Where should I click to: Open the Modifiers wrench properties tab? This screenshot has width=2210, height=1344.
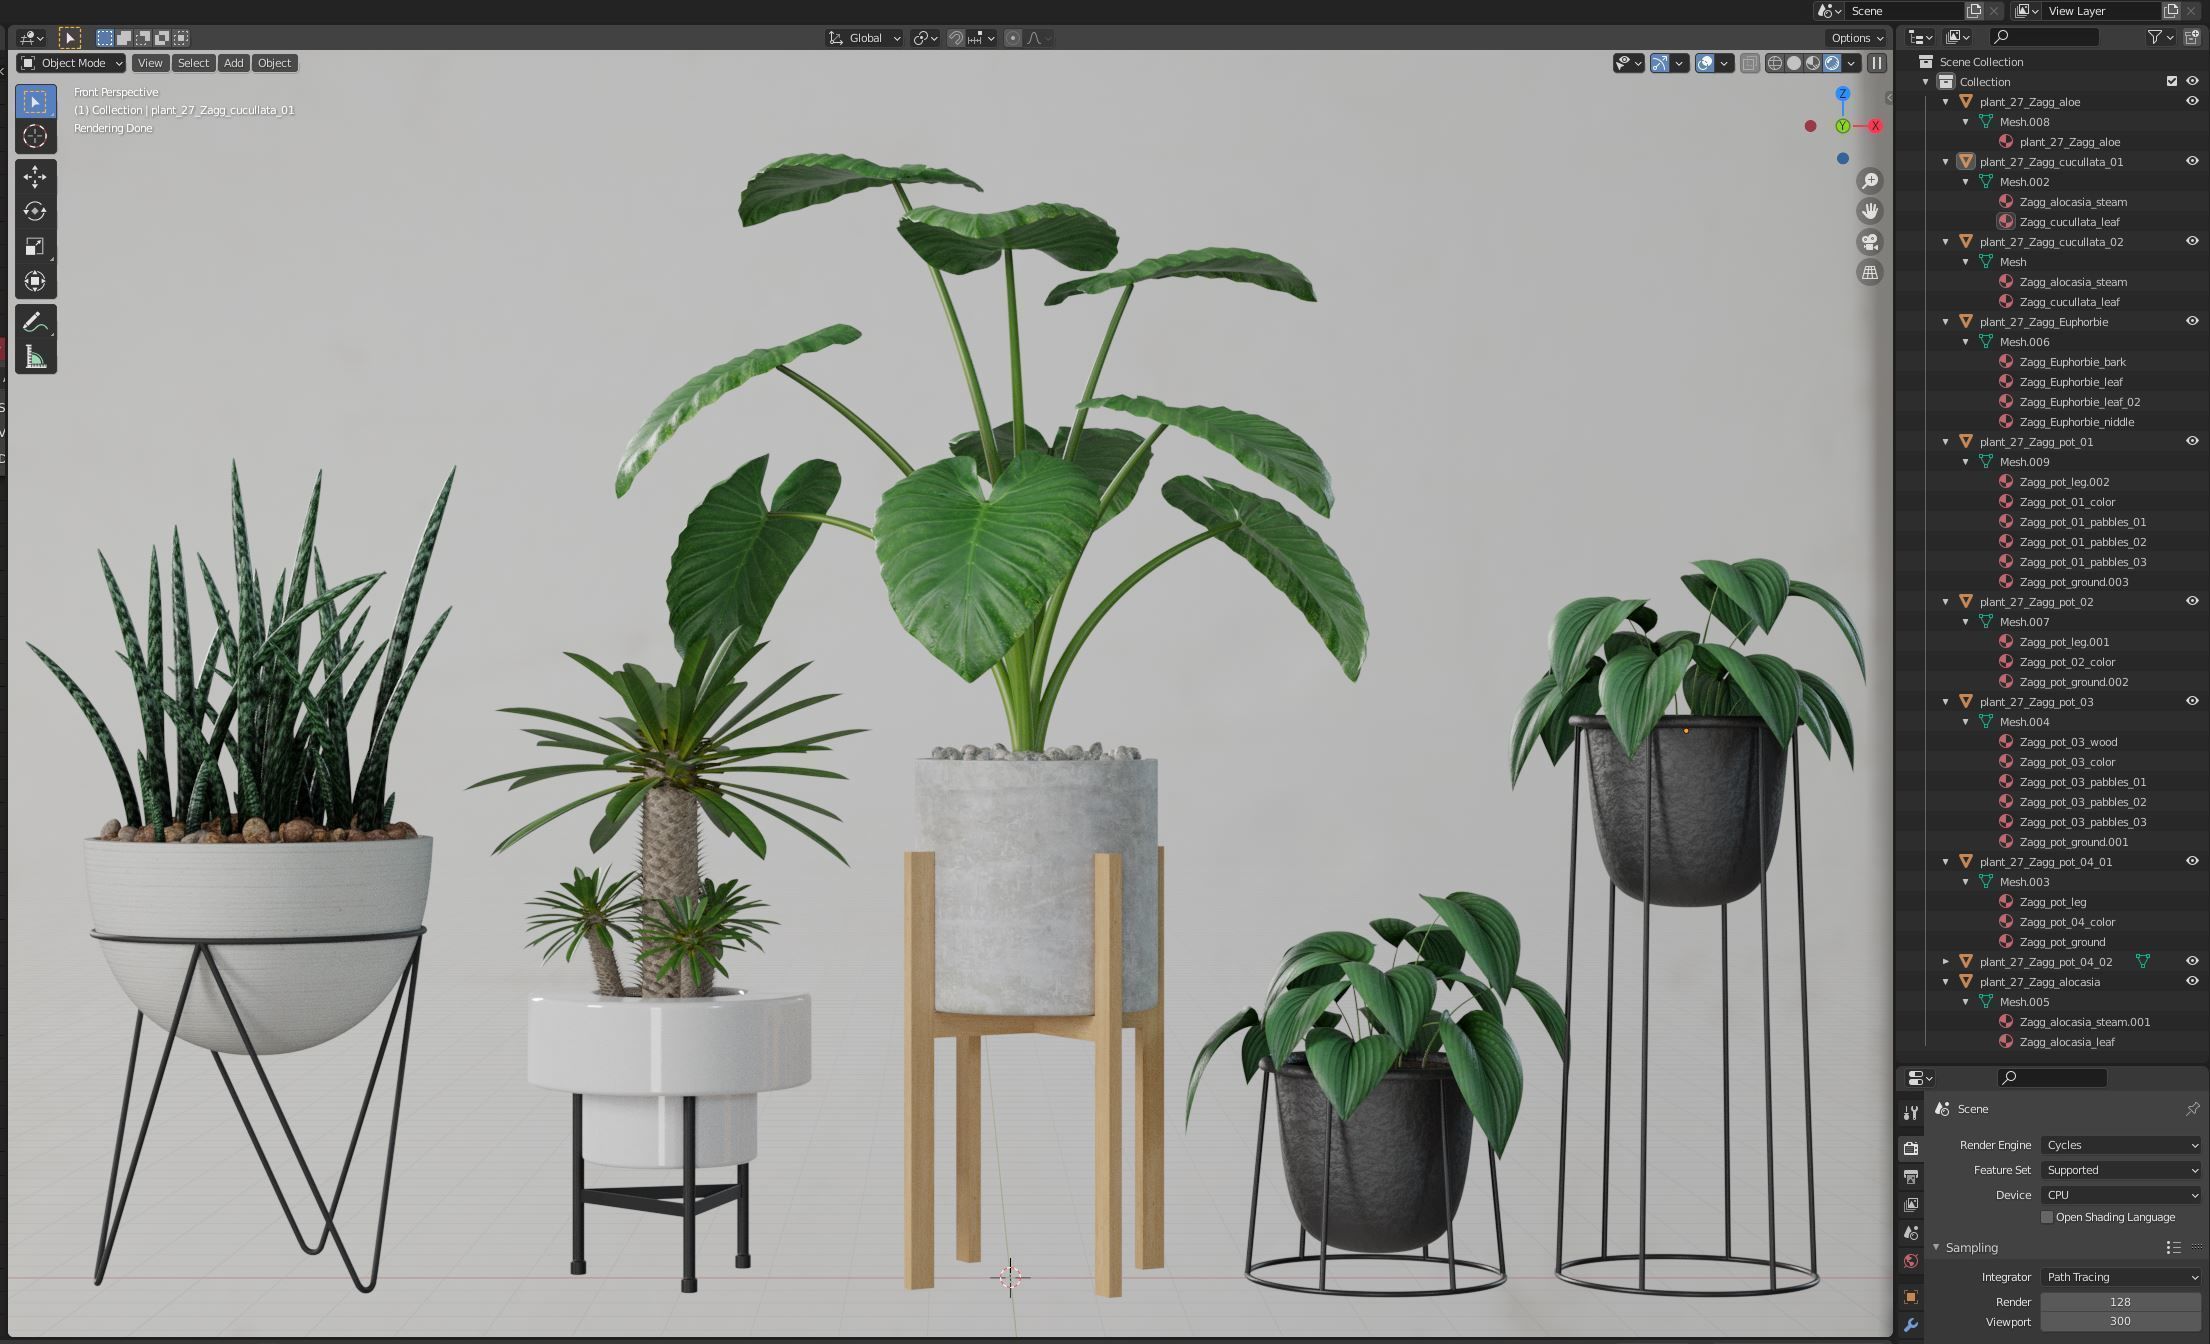pyautogui.click(x=1910, y=1326)
